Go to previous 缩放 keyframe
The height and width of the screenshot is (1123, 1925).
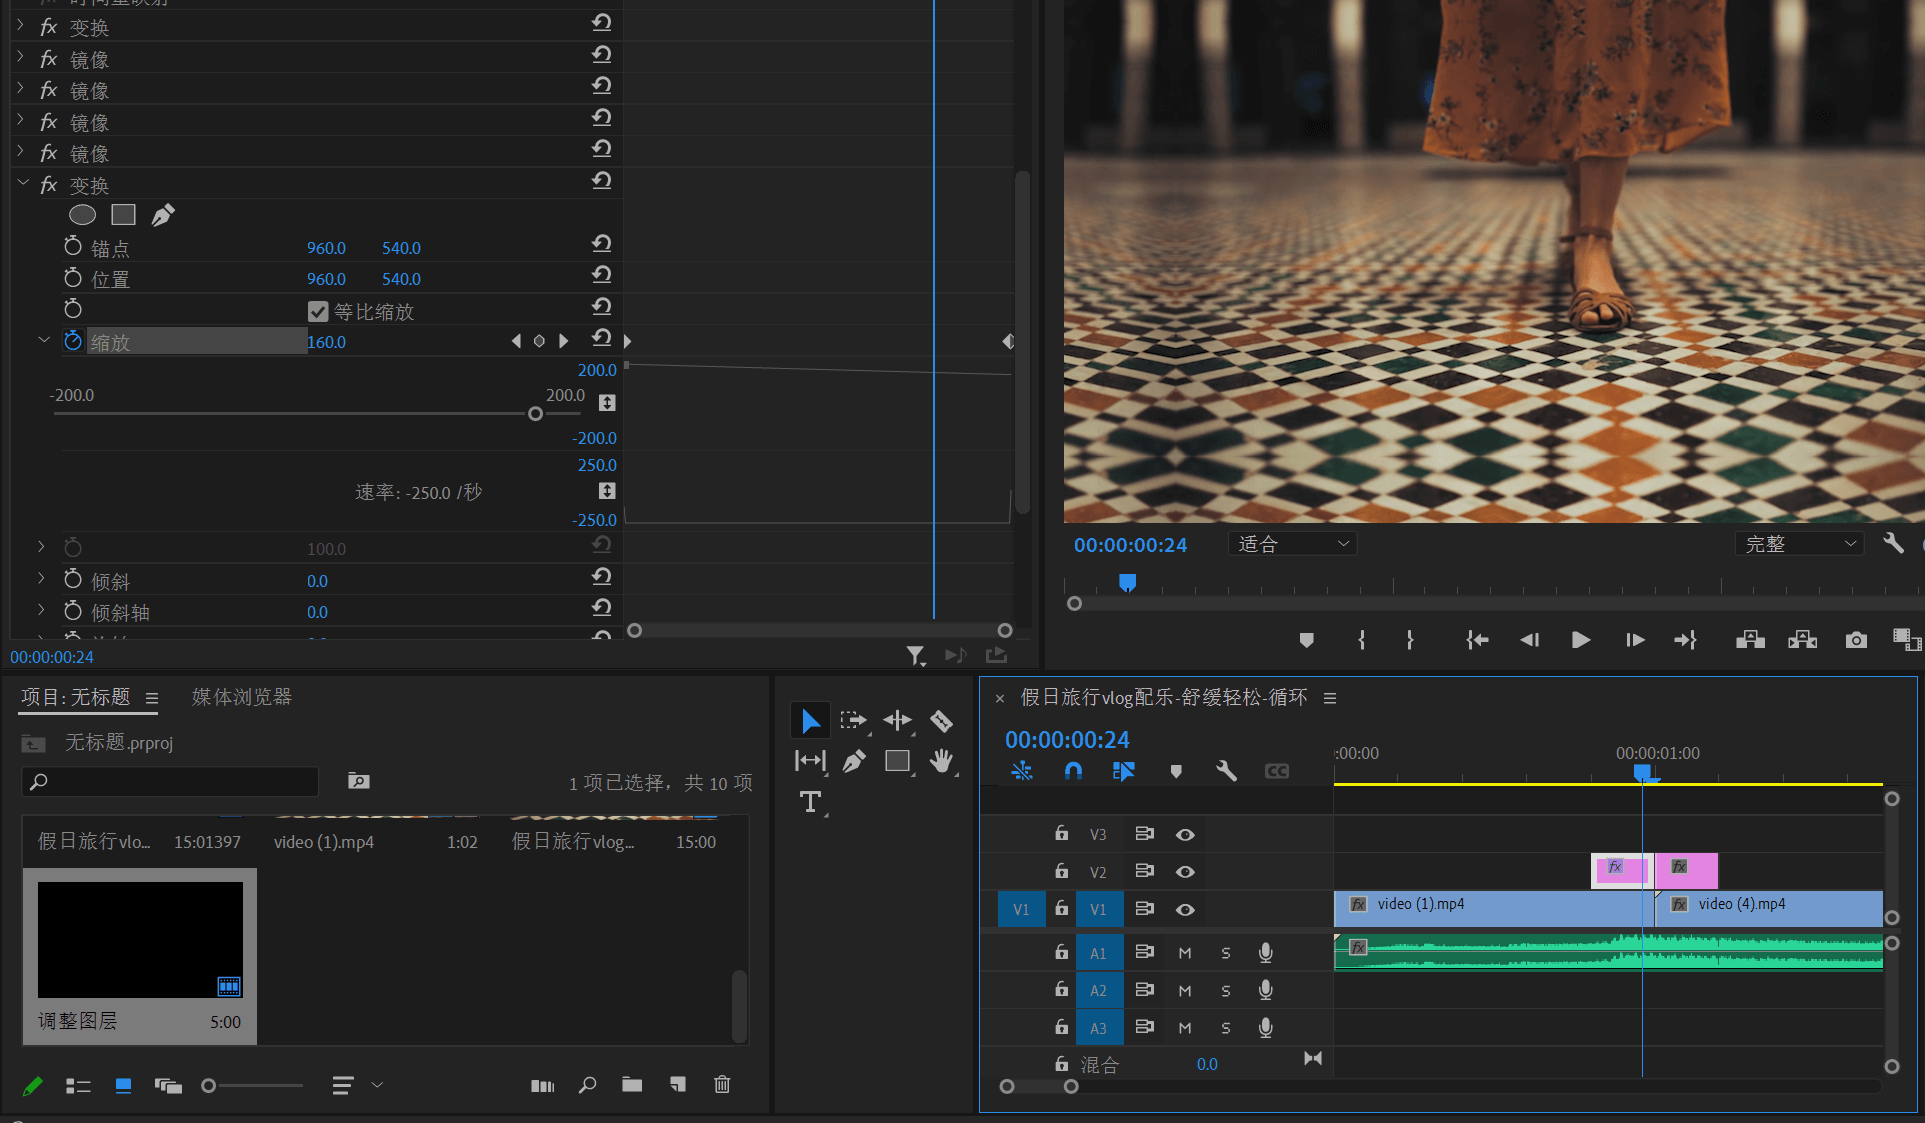coord(516,341)
